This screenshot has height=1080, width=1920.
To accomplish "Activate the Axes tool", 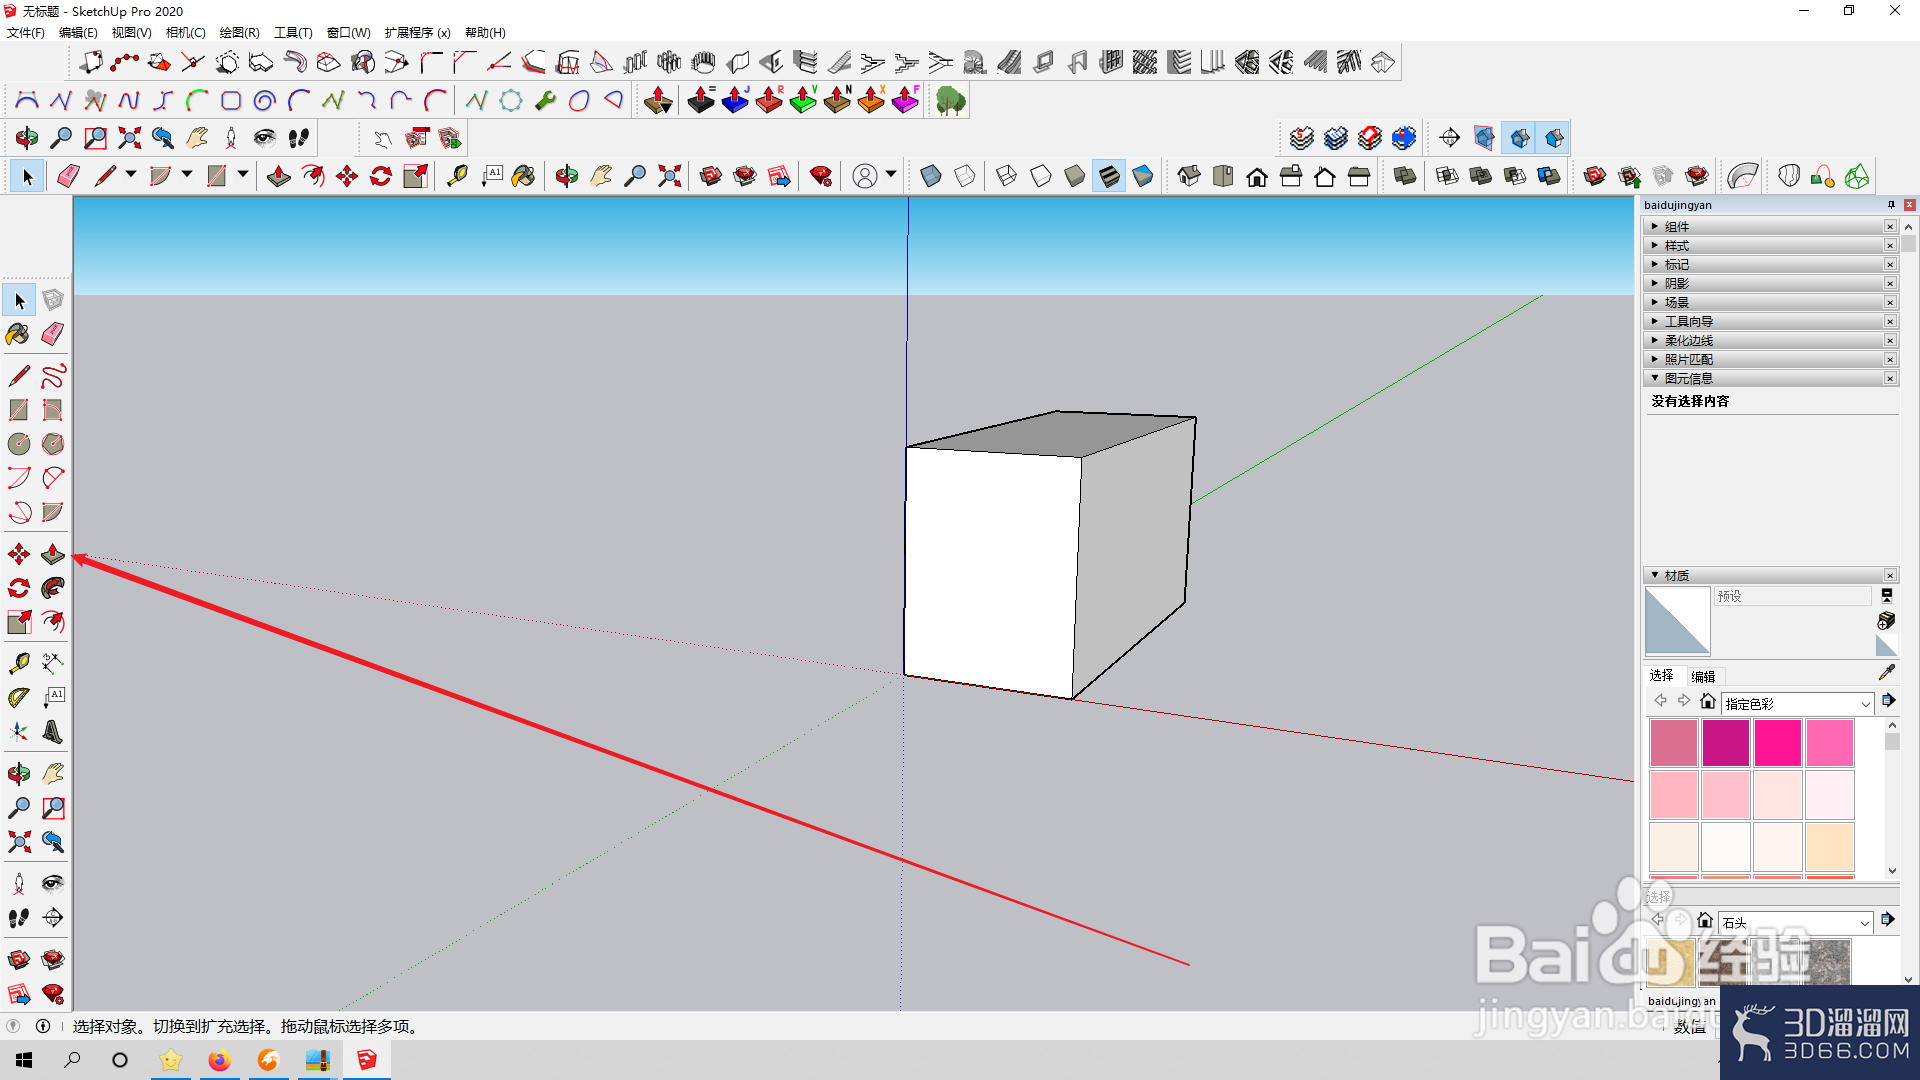I will tap(19, 732).
